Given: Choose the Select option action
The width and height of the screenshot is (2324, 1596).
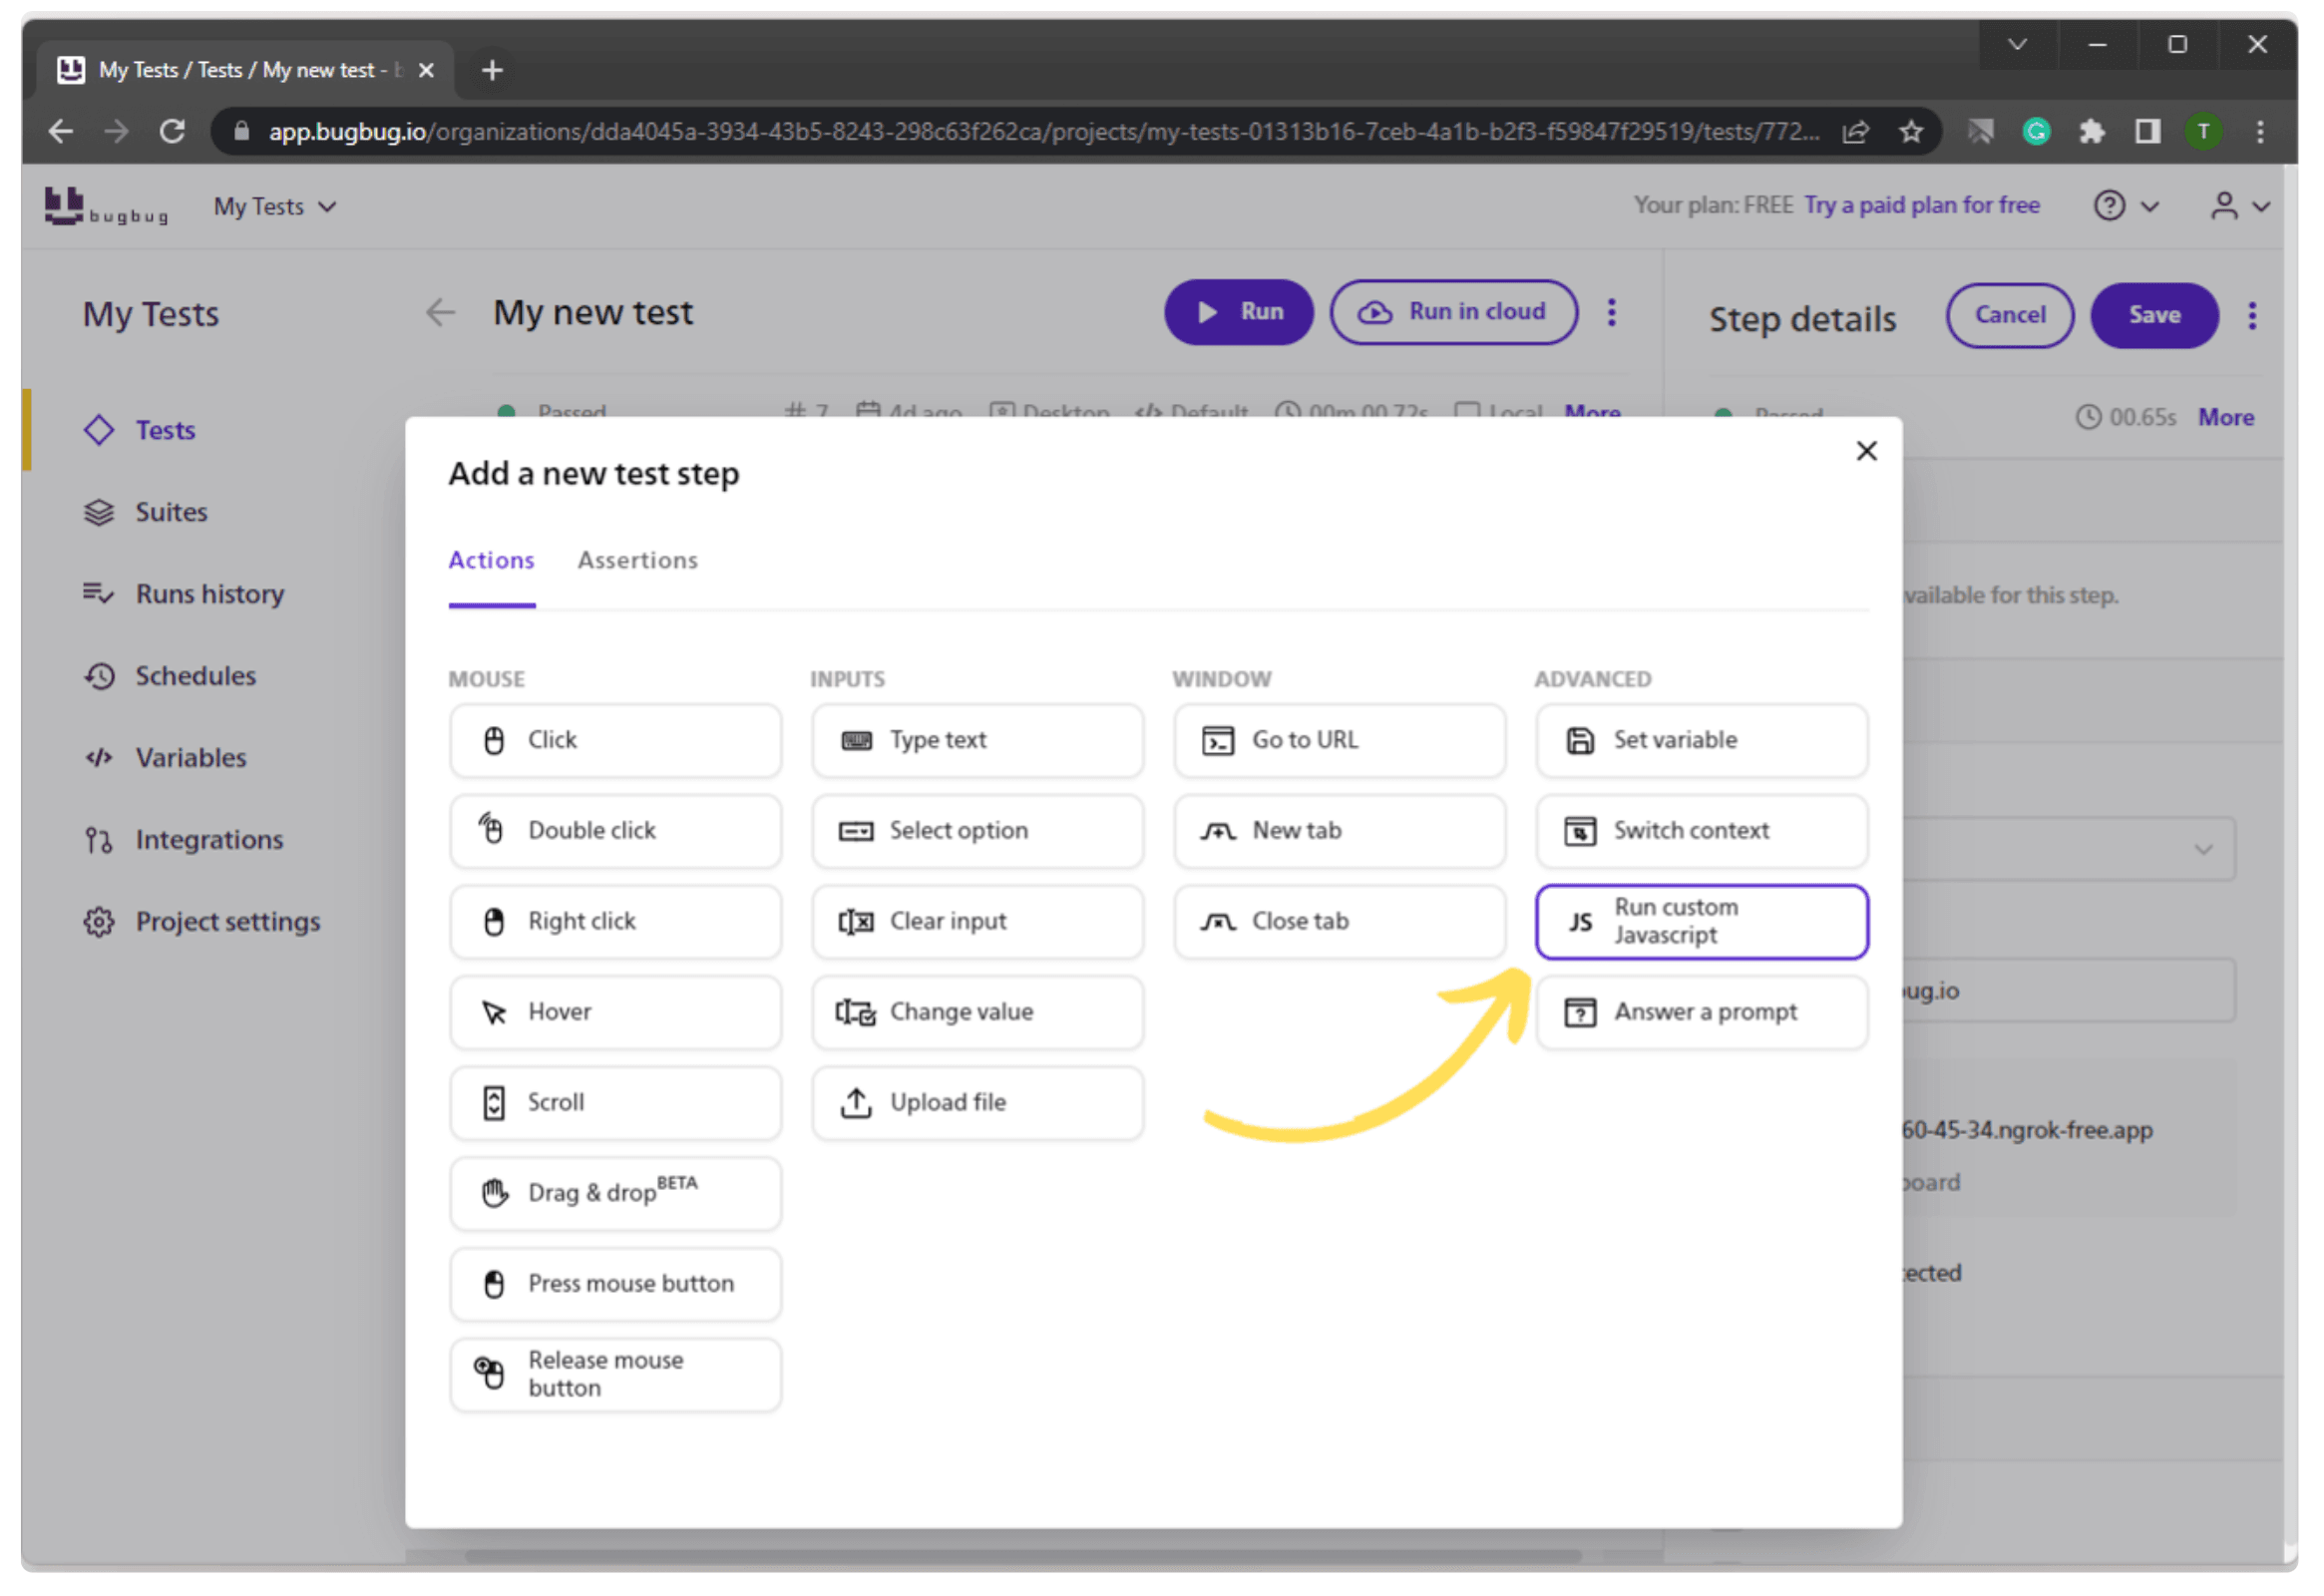Looking at the screenshot, I should [x=977, y=831].
